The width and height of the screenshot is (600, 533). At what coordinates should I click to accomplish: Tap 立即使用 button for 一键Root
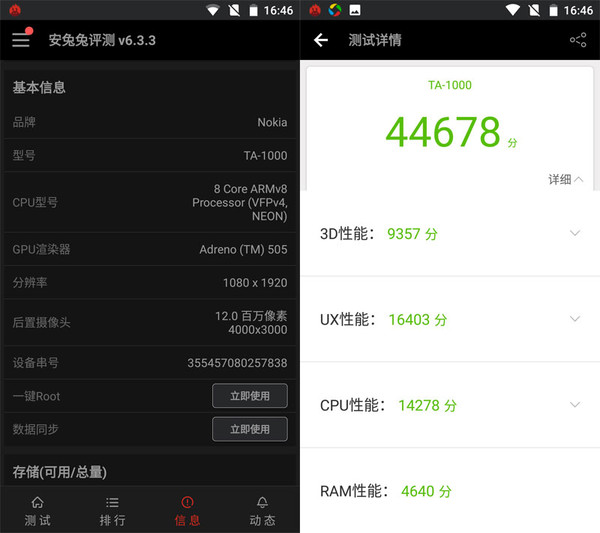tap(250, 396)
